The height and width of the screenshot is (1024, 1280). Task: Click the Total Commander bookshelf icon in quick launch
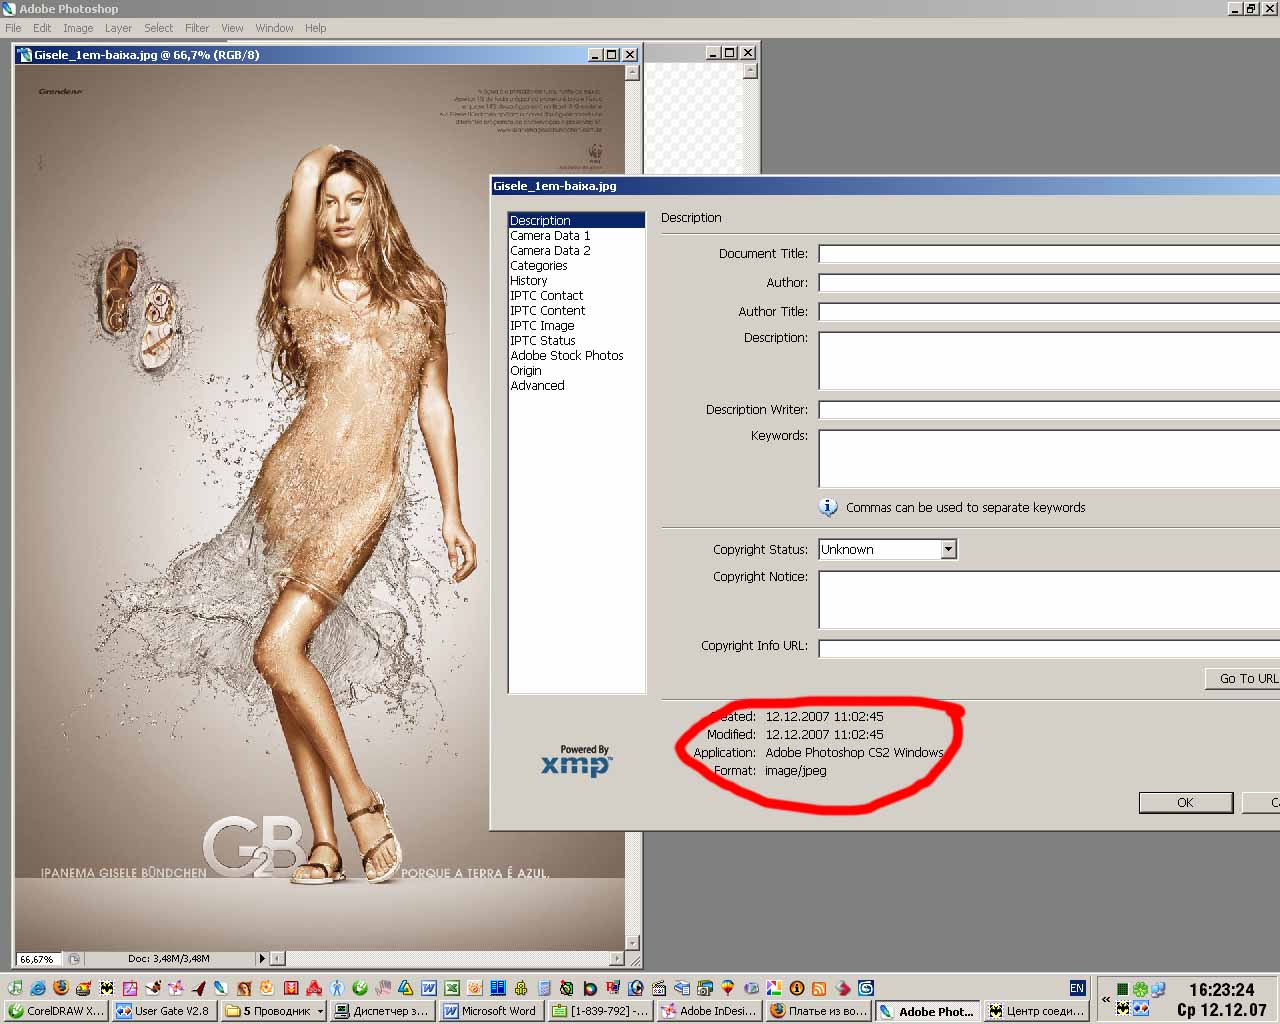pyautogui.click(x=498, y=988)
